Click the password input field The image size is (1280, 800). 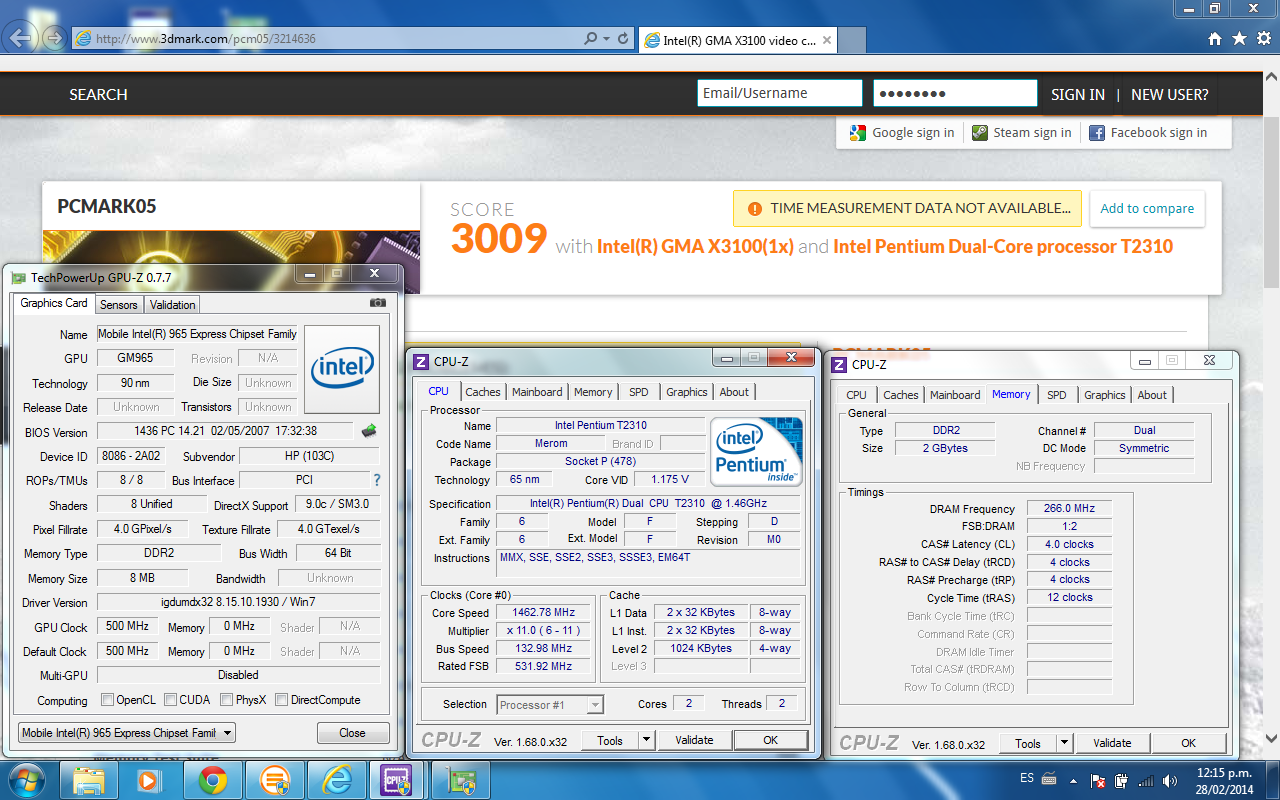point(955,93)
